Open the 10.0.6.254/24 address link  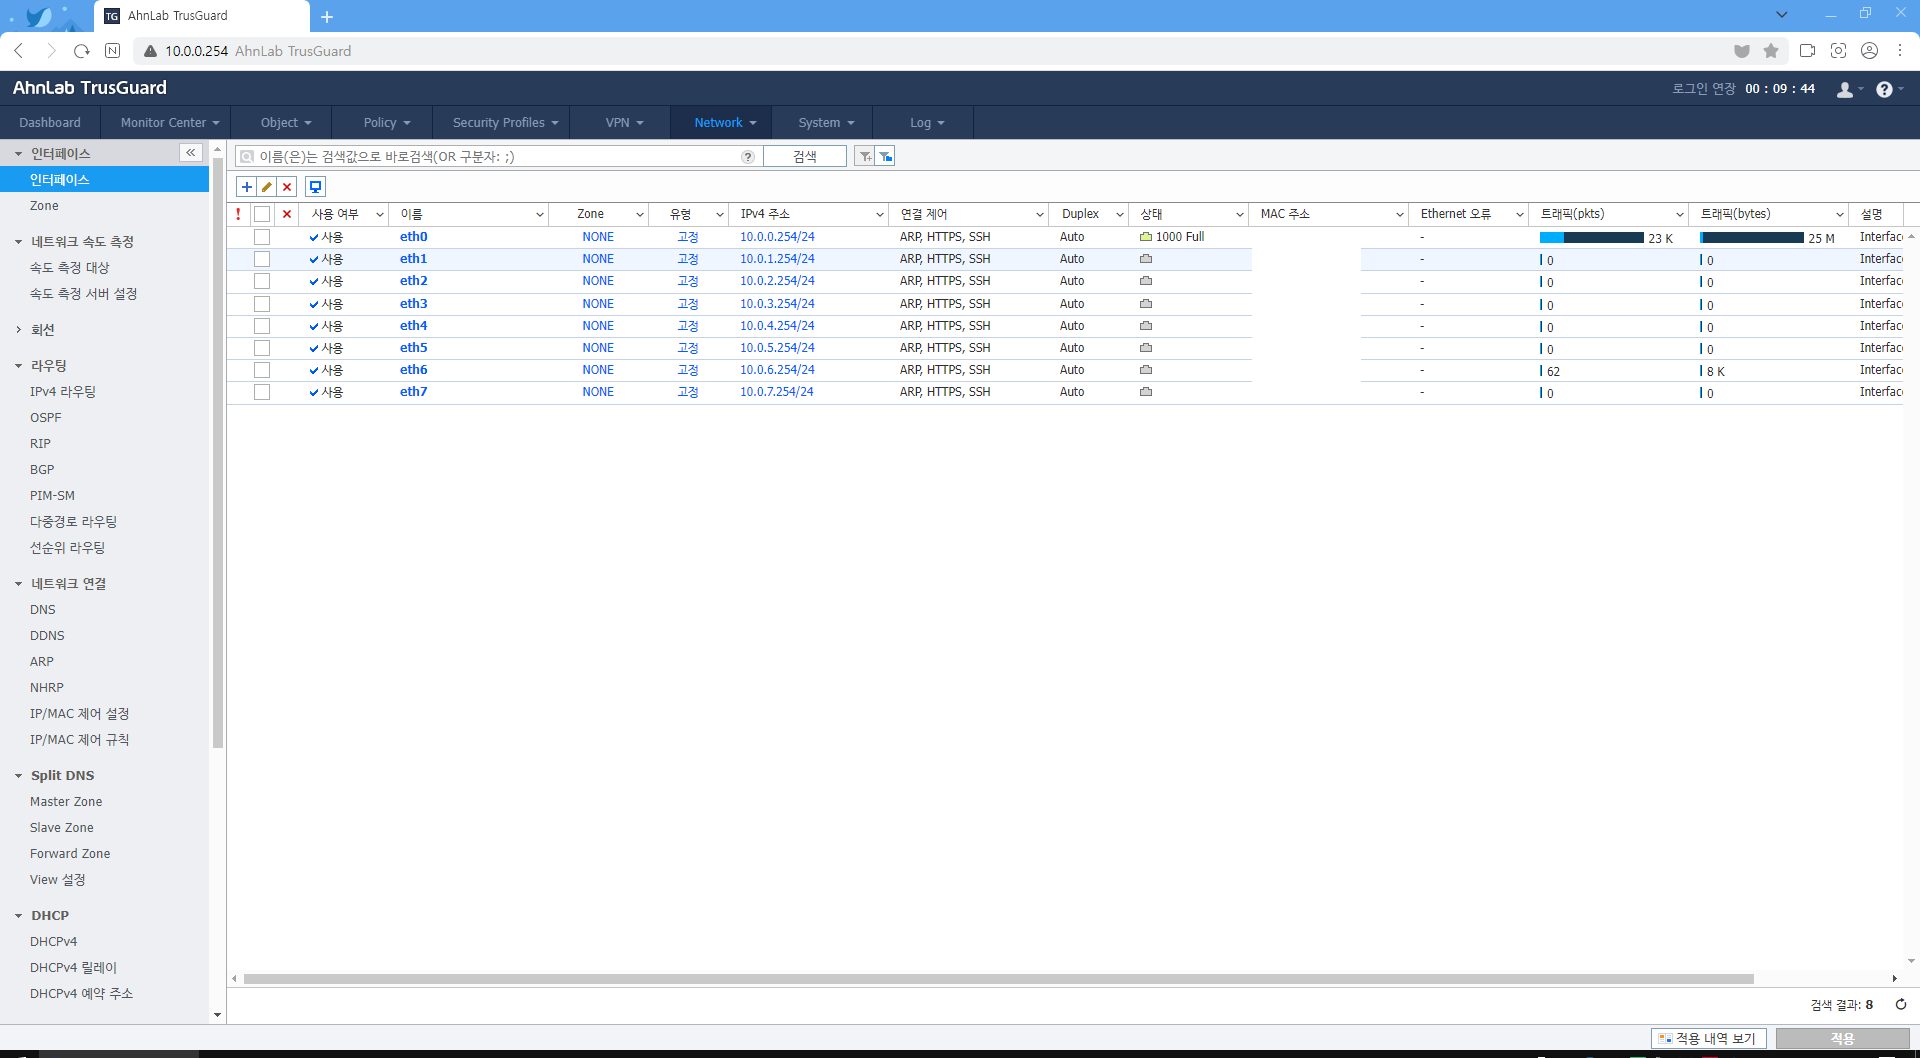coord(777,370)
